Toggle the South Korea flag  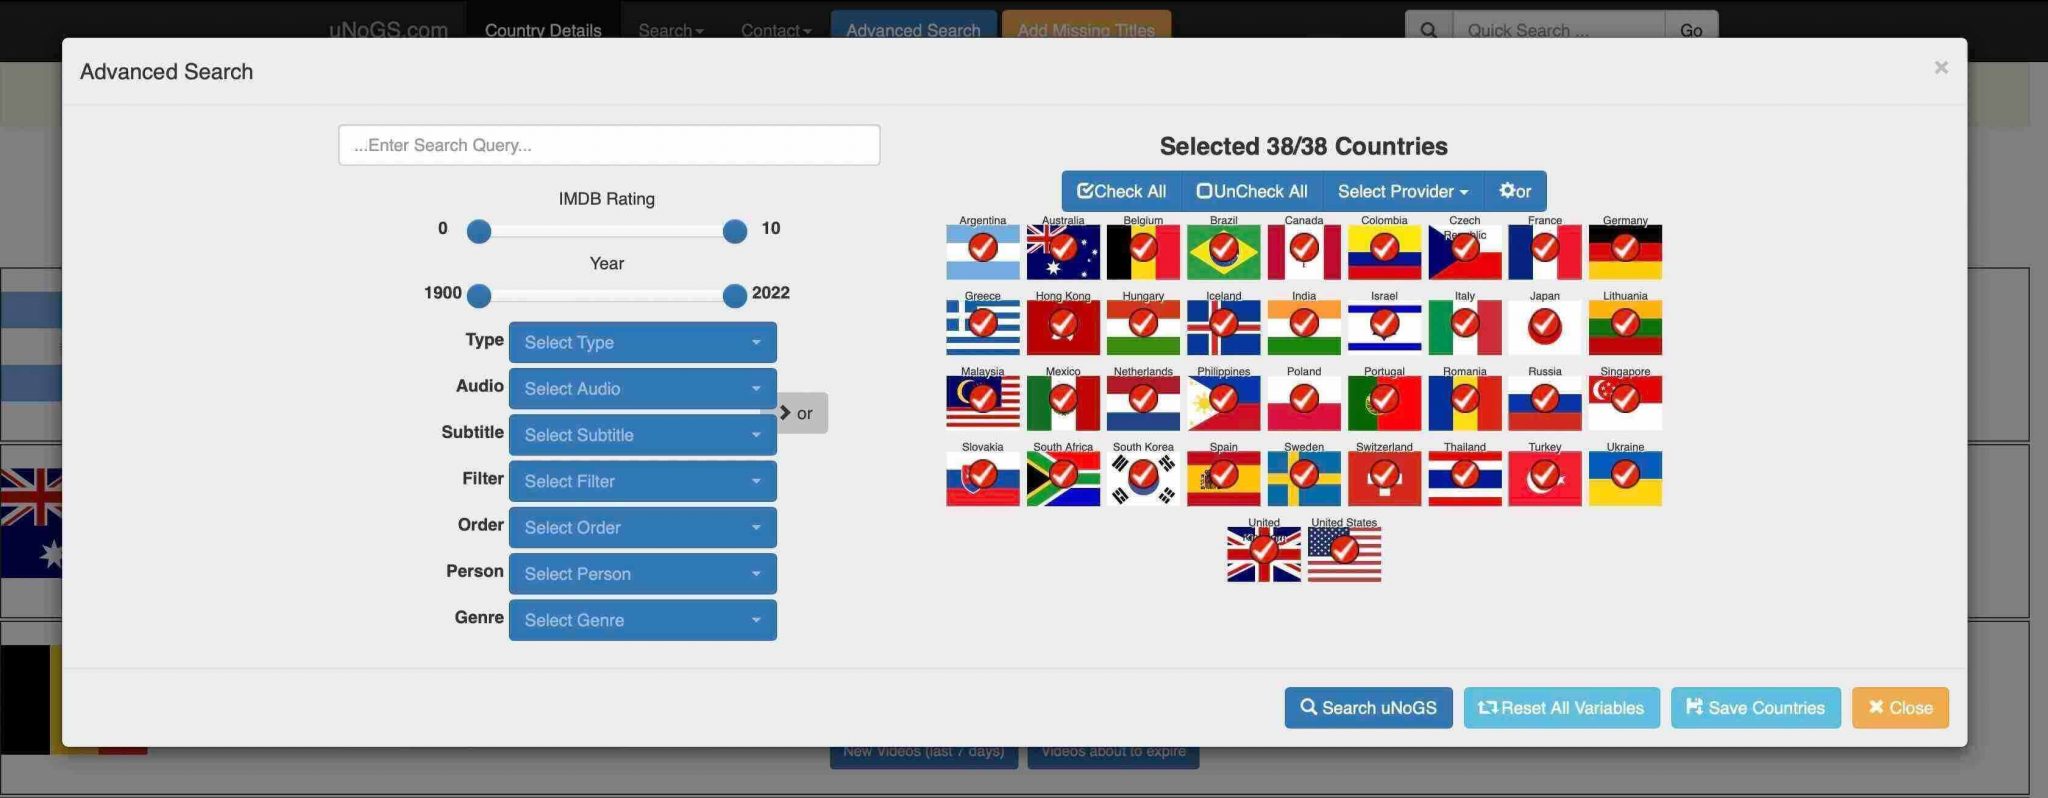point(1143,478)
